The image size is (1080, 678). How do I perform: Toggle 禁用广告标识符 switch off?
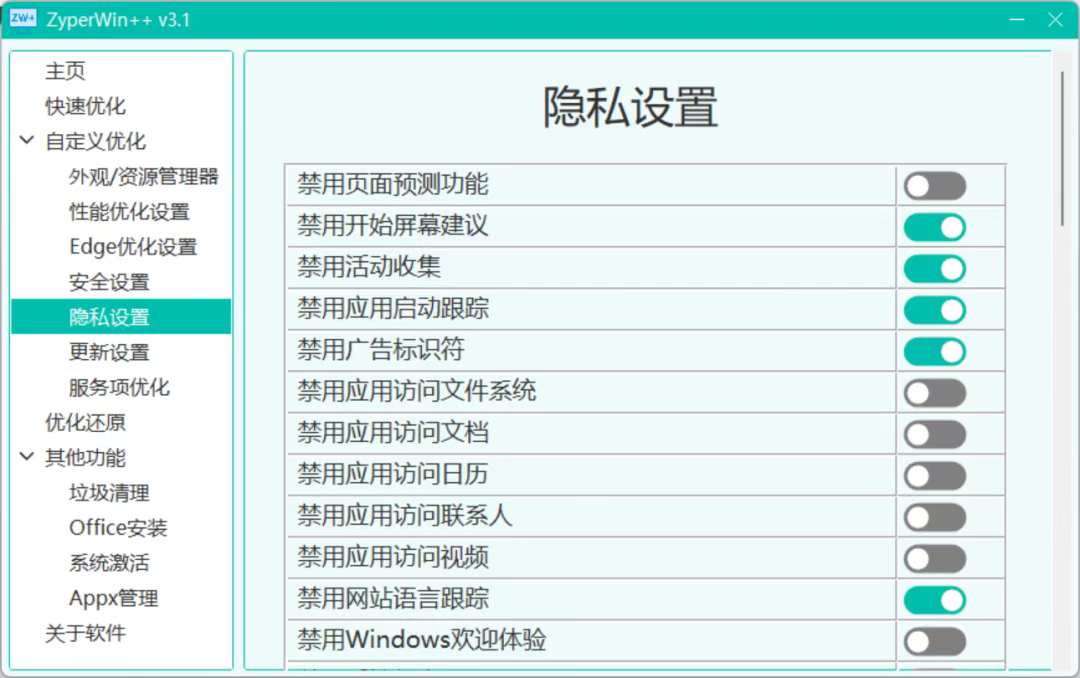point(935,352)
